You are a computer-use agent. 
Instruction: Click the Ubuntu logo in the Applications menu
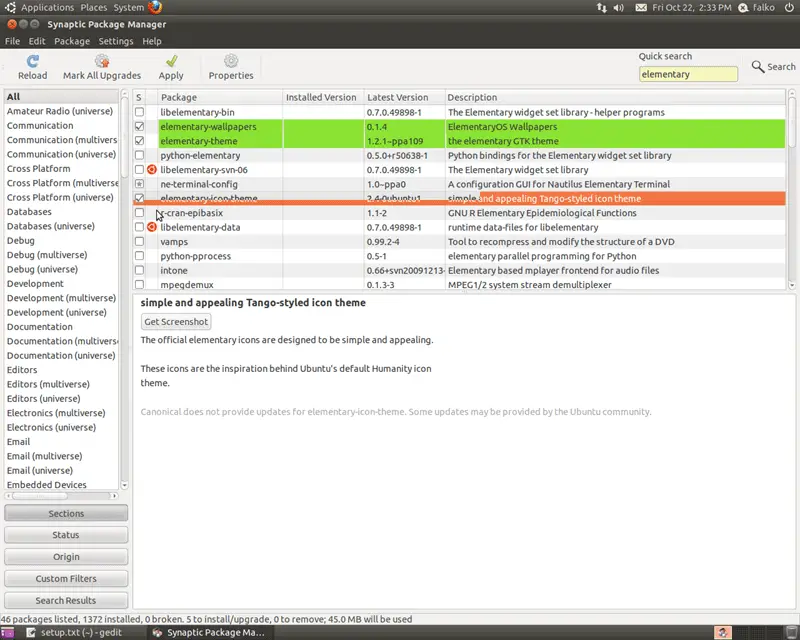[x=10, y=7]
